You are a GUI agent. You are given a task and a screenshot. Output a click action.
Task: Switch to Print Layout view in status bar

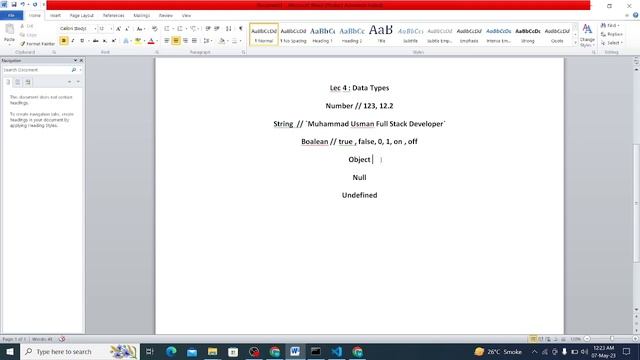coord(533,339)
